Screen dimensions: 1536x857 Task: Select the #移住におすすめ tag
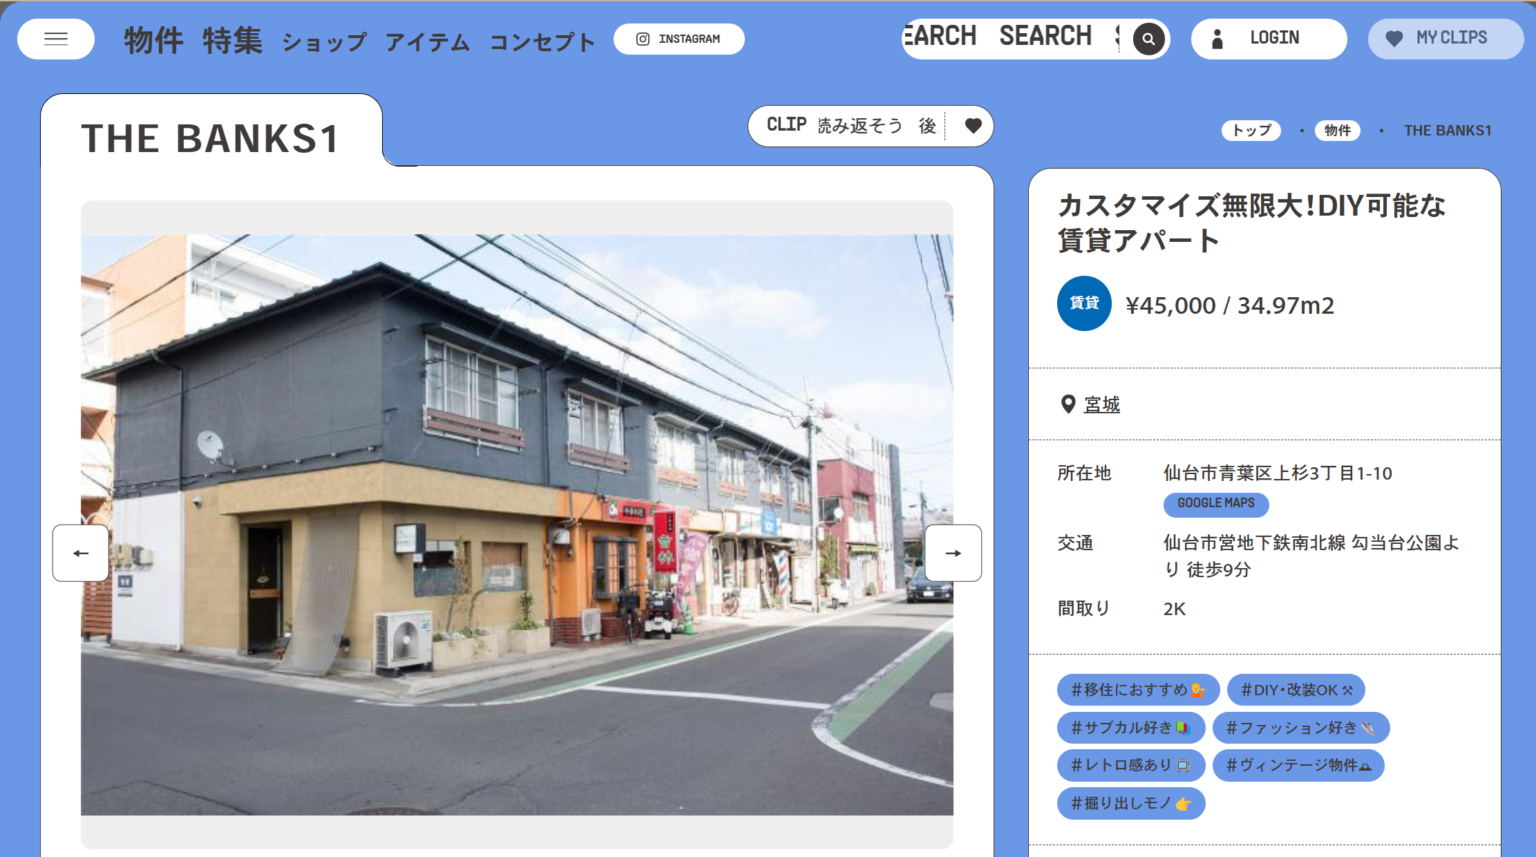[1137, 690]
